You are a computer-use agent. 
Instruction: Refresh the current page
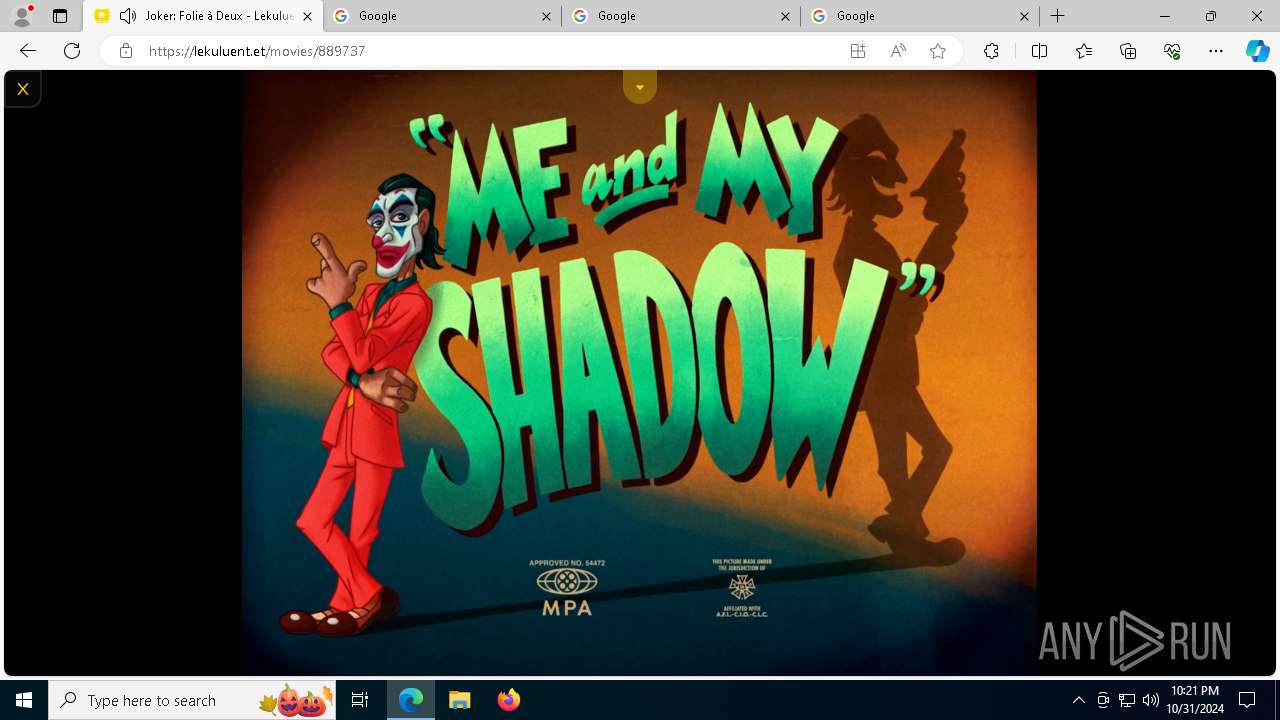tap(72, 51)
